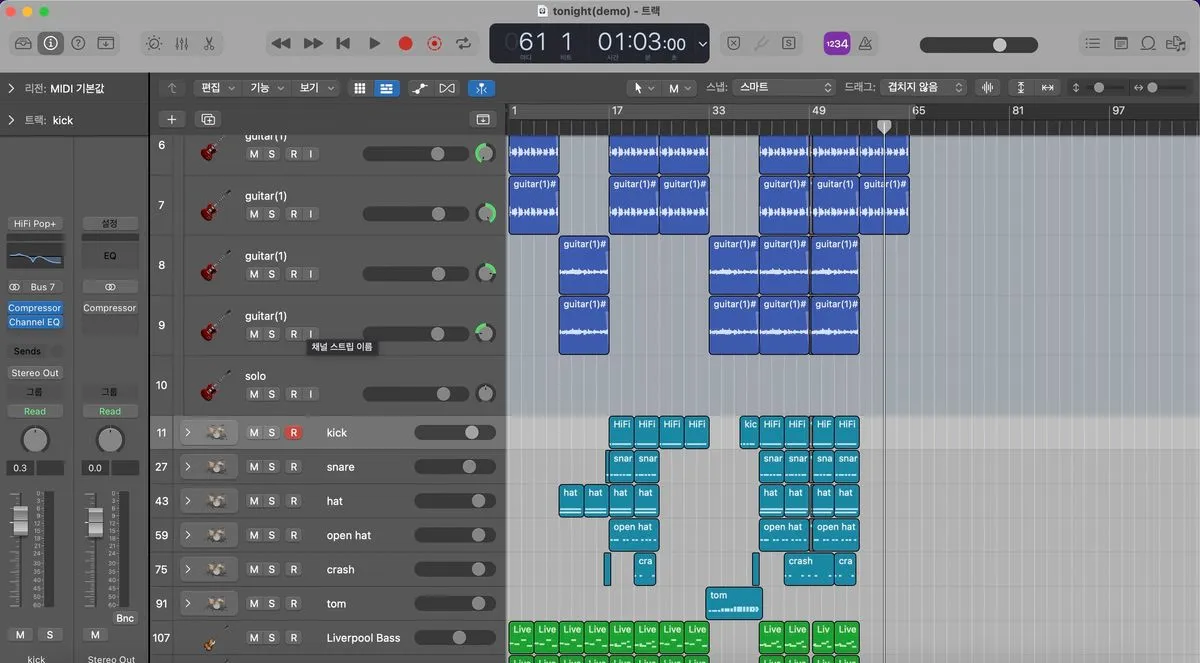Mute the Liverpool Bass track

[254, 638]
